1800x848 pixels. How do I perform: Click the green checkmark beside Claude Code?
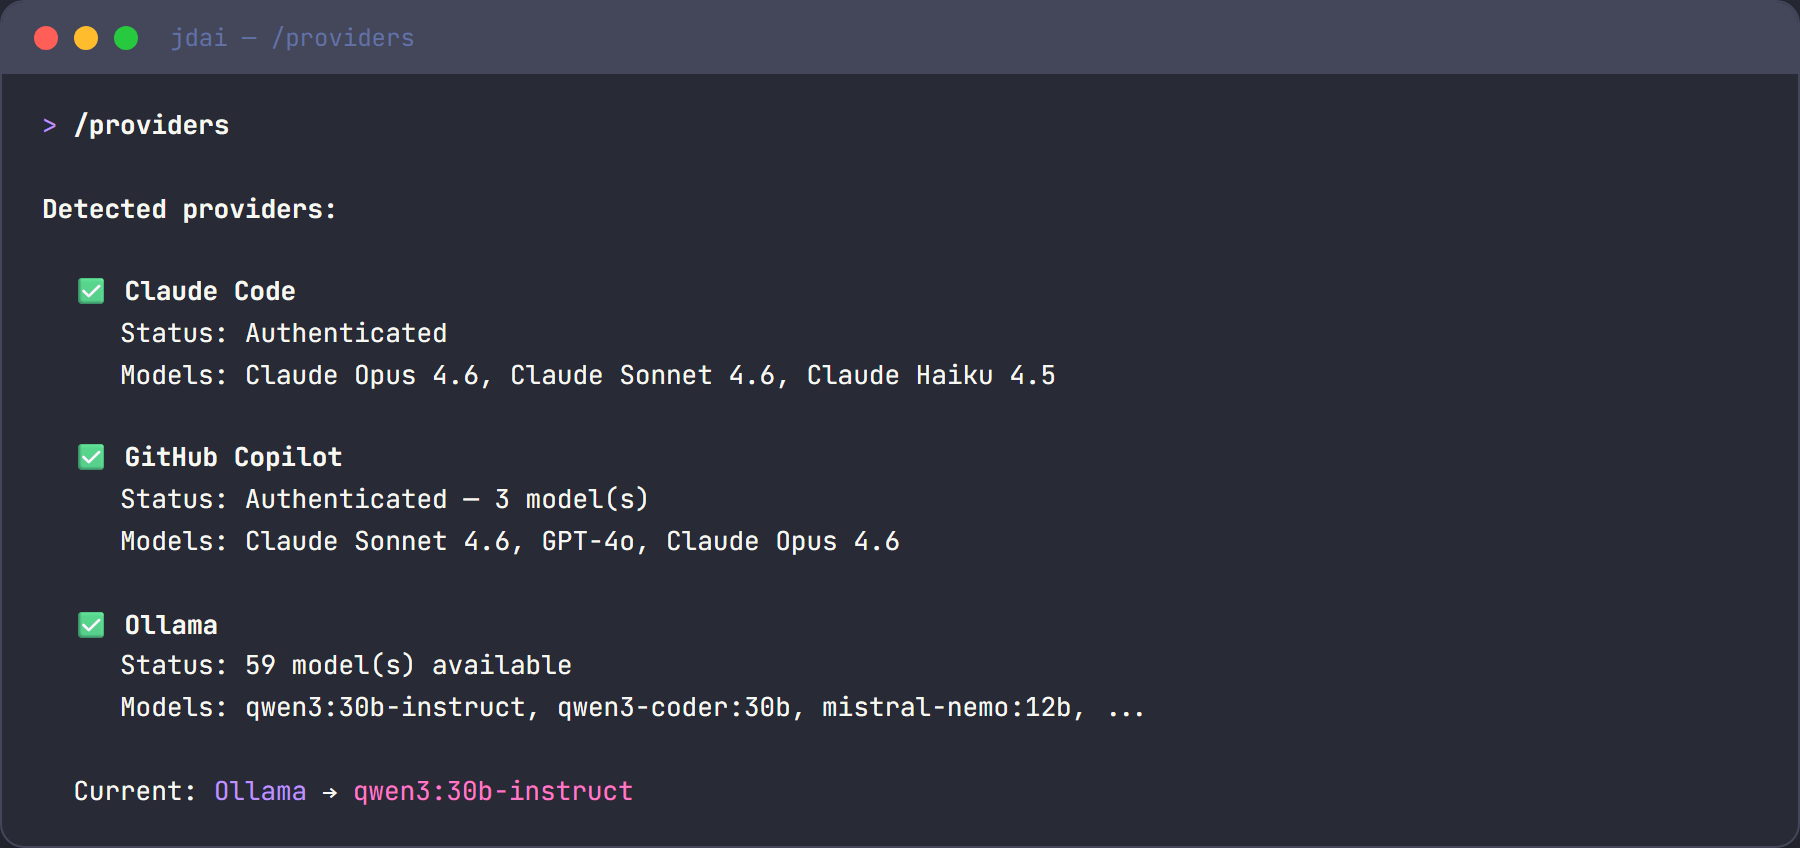pos(91,291)
